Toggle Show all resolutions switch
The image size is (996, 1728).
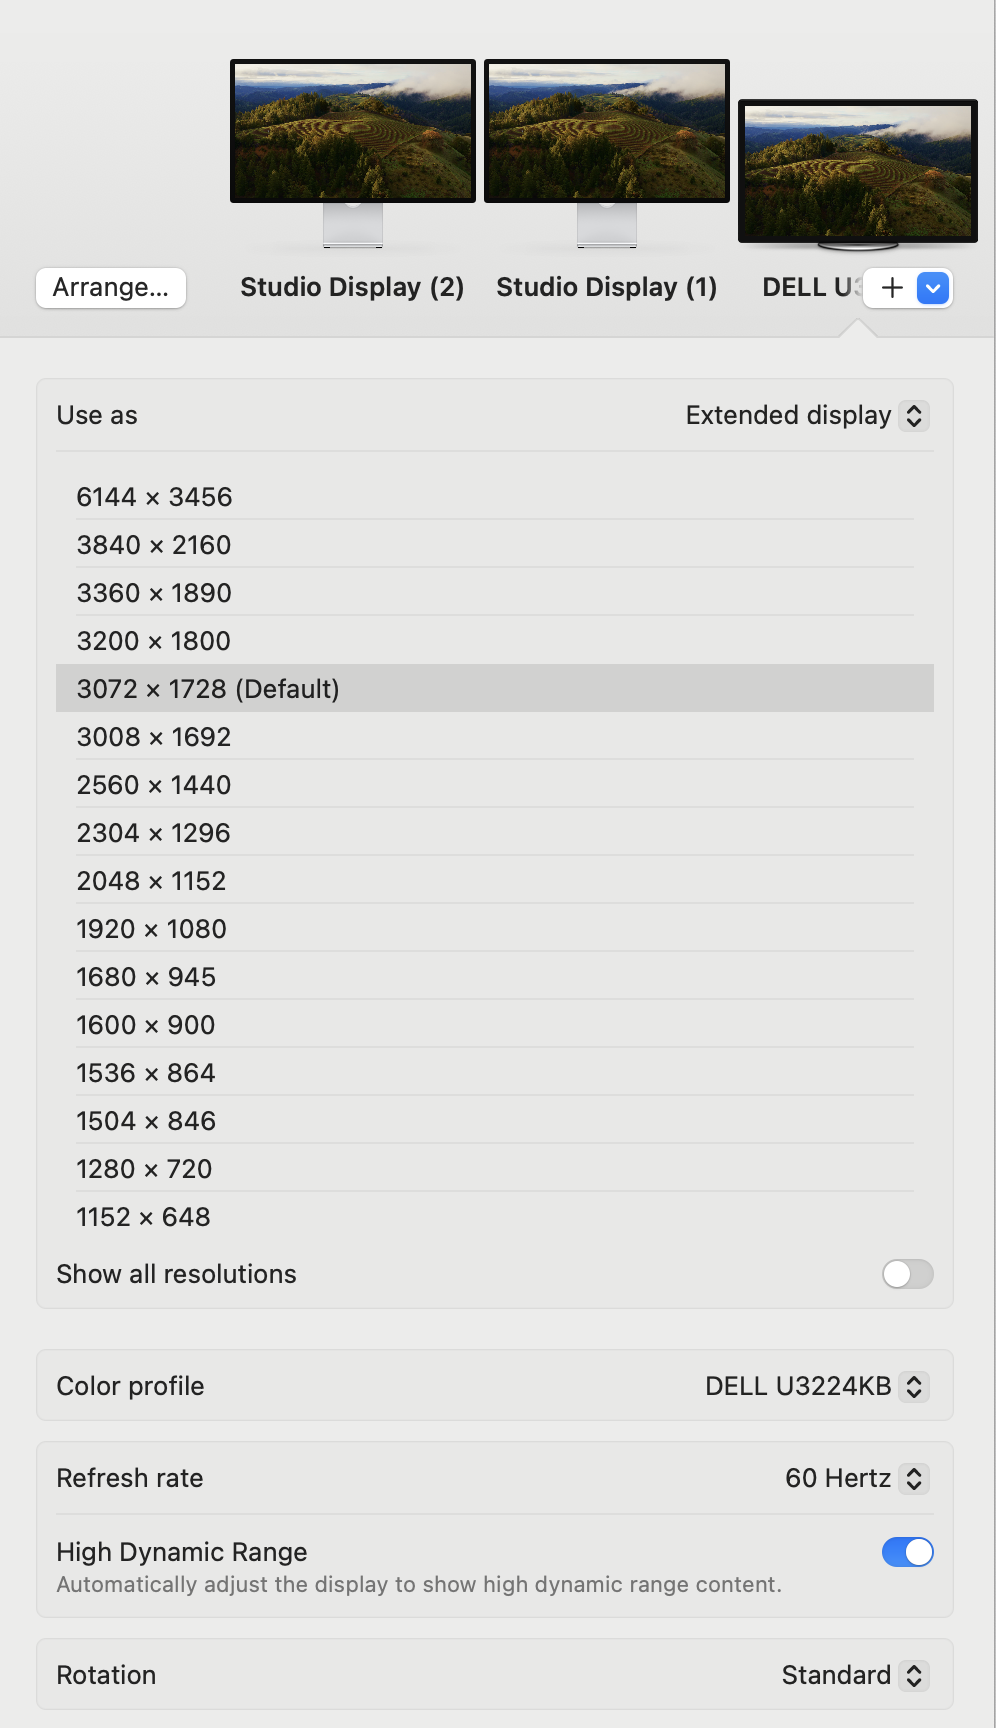coord(907,1274)
